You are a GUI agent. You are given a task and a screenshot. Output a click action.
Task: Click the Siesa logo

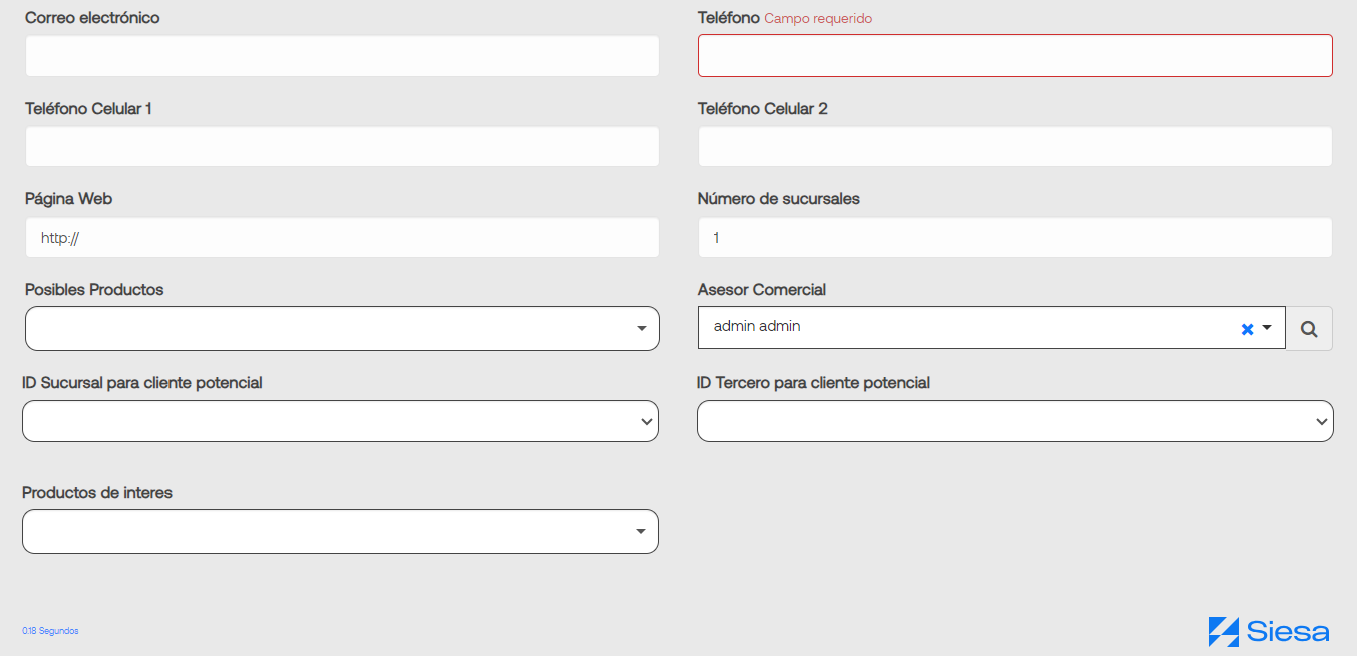point(1268,631)
